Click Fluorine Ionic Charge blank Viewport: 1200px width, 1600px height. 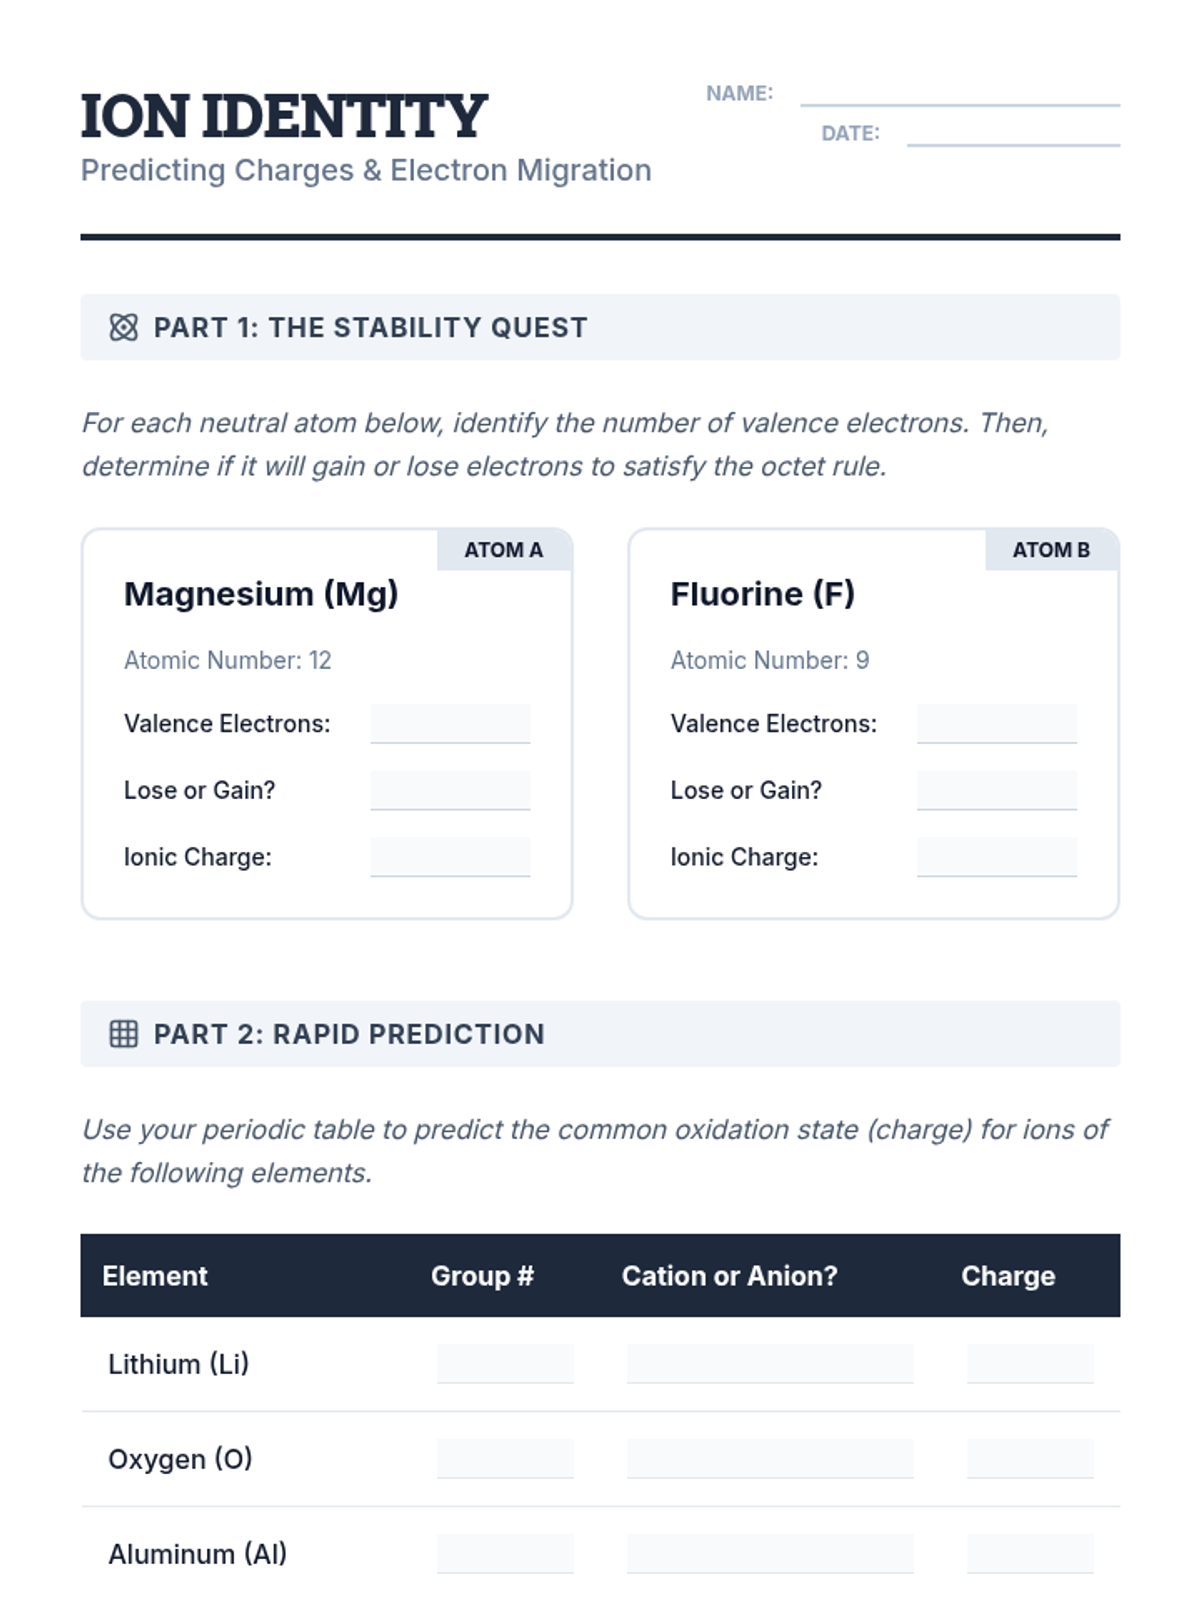[996, 857]
